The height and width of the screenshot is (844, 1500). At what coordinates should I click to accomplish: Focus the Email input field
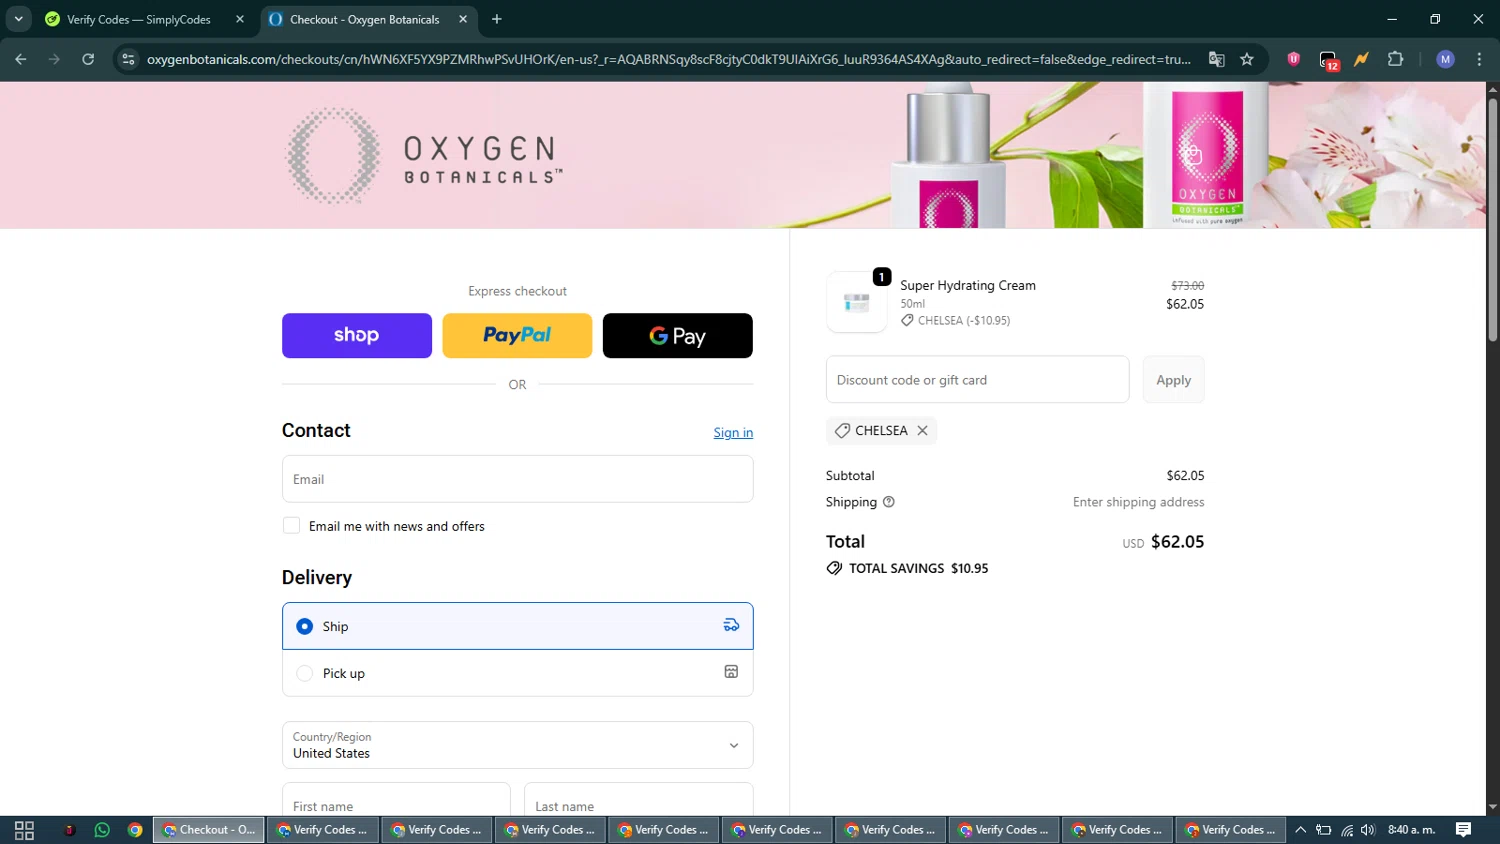[x=517, y=479]
